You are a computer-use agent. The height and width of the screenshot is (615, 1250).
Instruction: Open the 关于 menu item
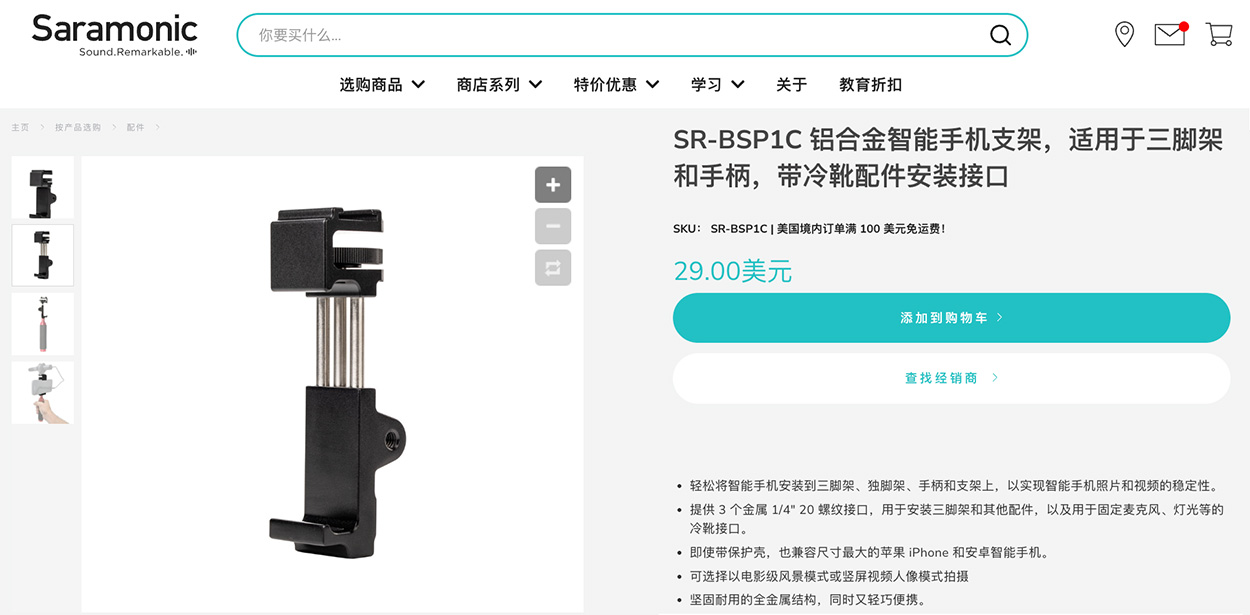click(x=791, y=85)
